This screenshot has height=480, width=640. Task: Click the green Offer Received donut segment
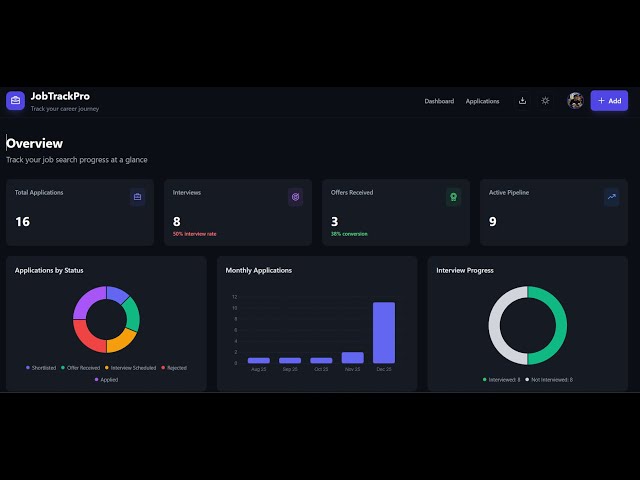tap(133, 313)
